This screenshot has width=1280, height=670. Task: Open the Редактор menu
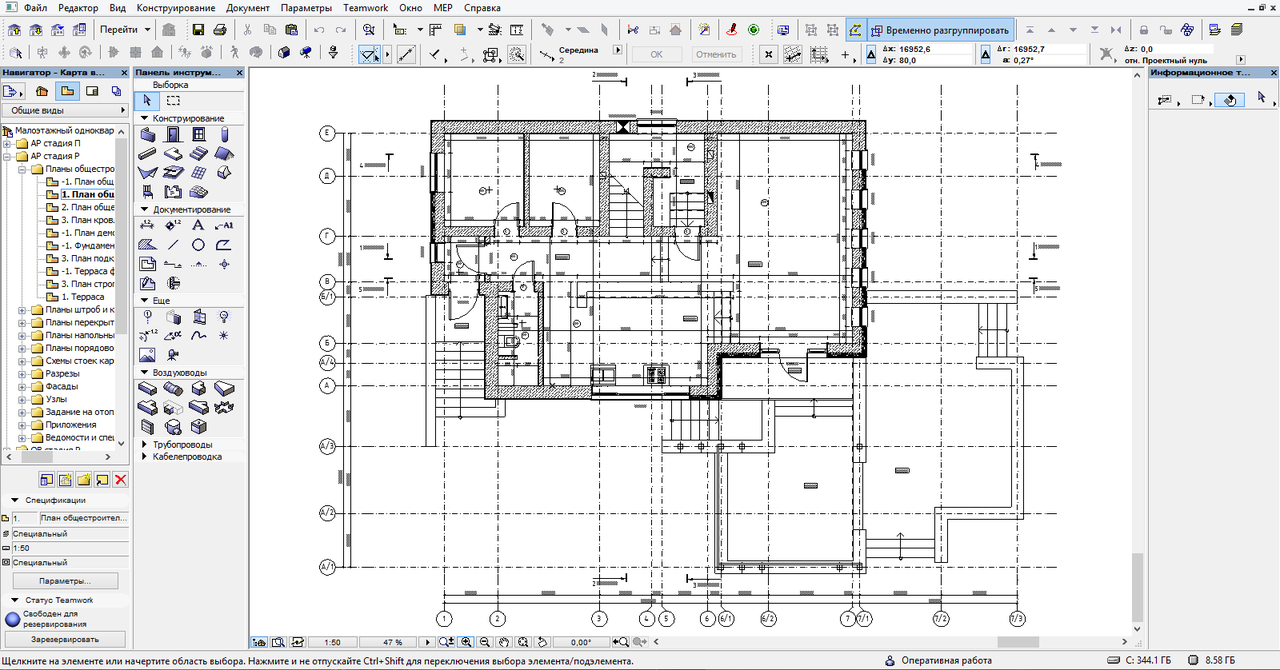click(x=79, y=8)
